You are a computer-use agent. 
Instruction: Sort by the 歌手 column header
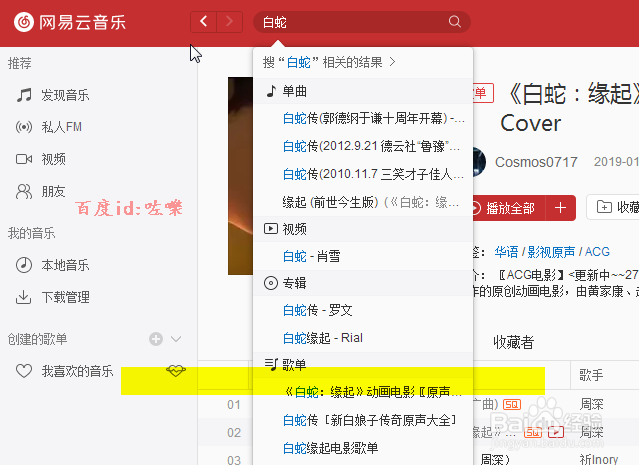[x=591, y=375]
